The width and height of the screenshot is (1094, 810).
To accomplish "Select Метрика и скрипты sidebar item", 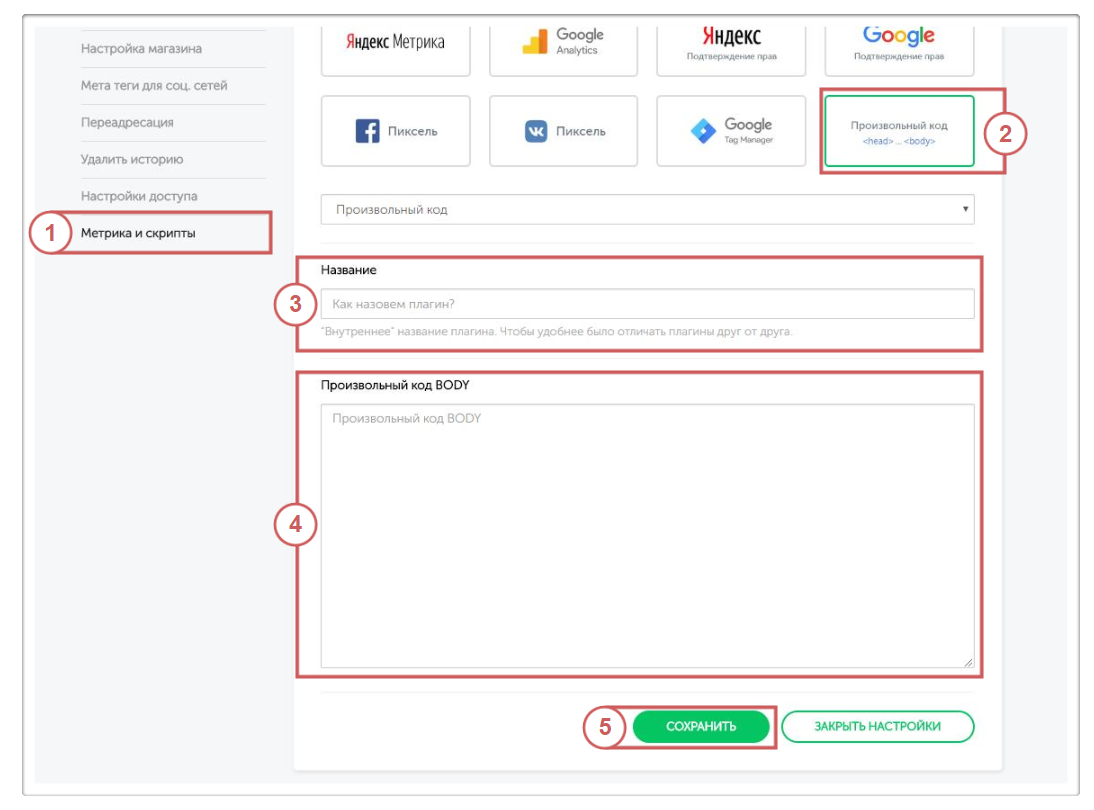I will pyautogui.click(x=138, y=233).
